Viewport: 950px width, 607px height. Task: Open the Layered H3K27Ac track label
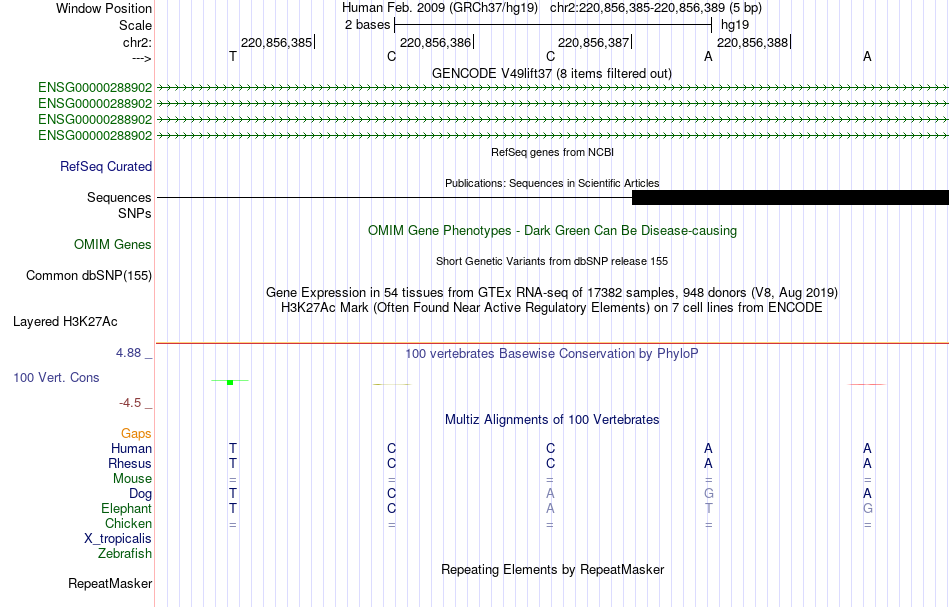(x=65, y=321)
